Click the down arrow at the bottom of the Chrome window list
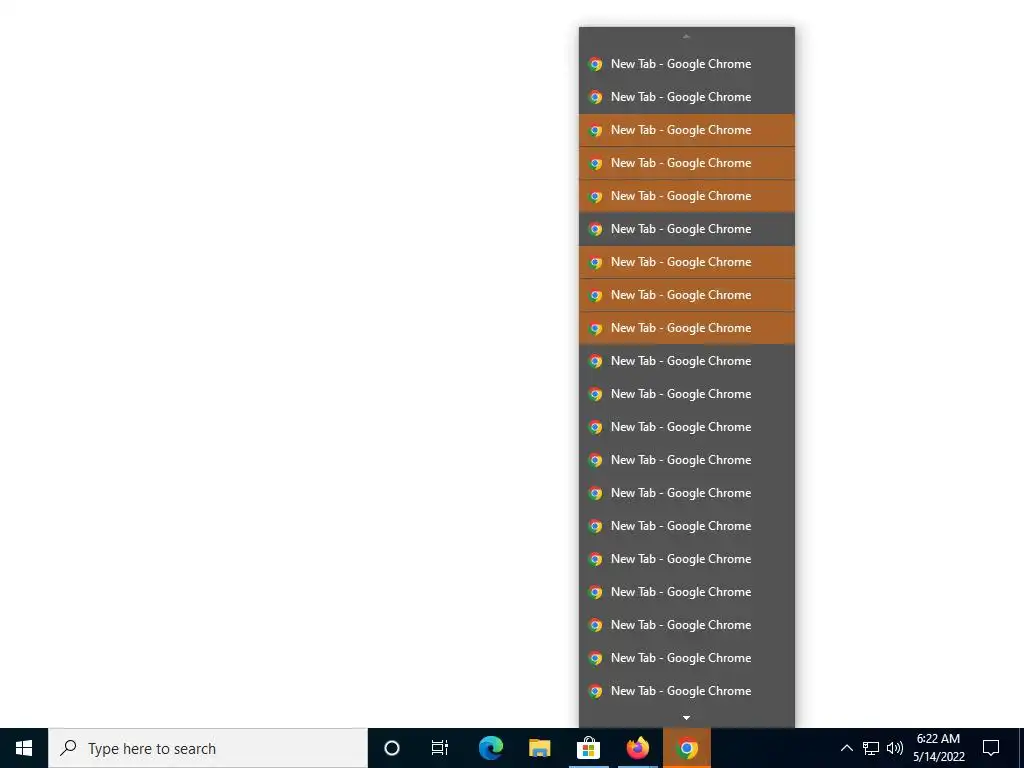Image resolution: width=1024 pixels, height=768 pixels. point(686,718)
